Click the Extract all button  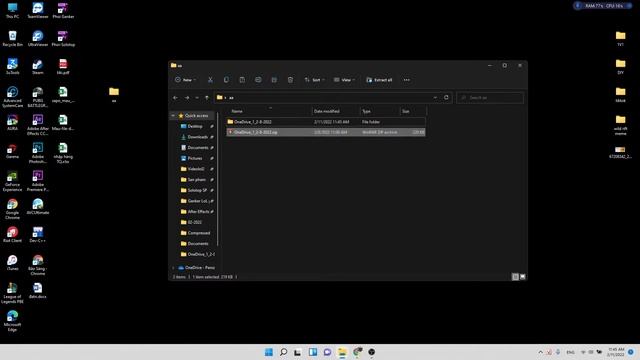click(379, 80)
